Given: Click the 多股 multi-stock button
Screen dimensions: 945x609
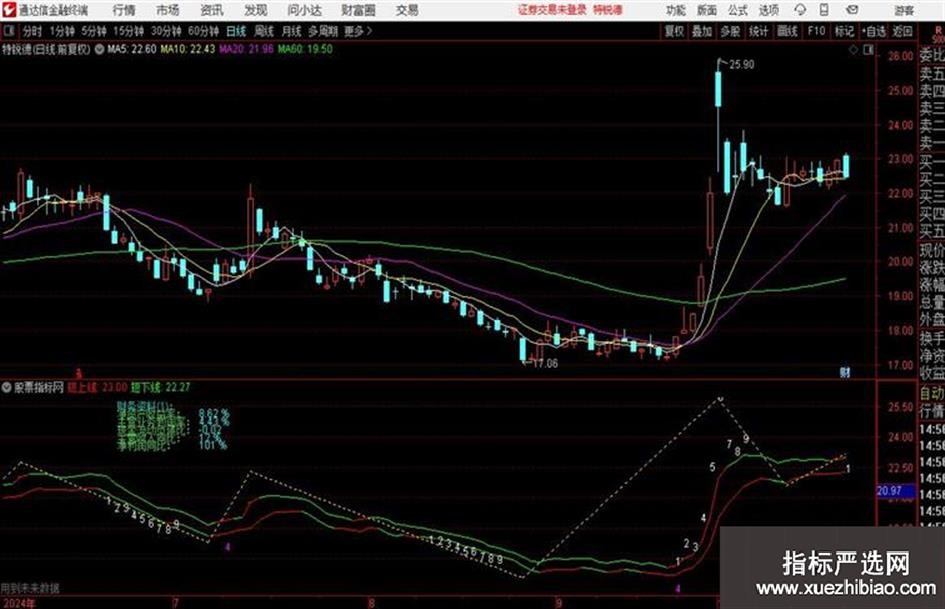Looking at the screenshot, I should [x=730, y=31].
